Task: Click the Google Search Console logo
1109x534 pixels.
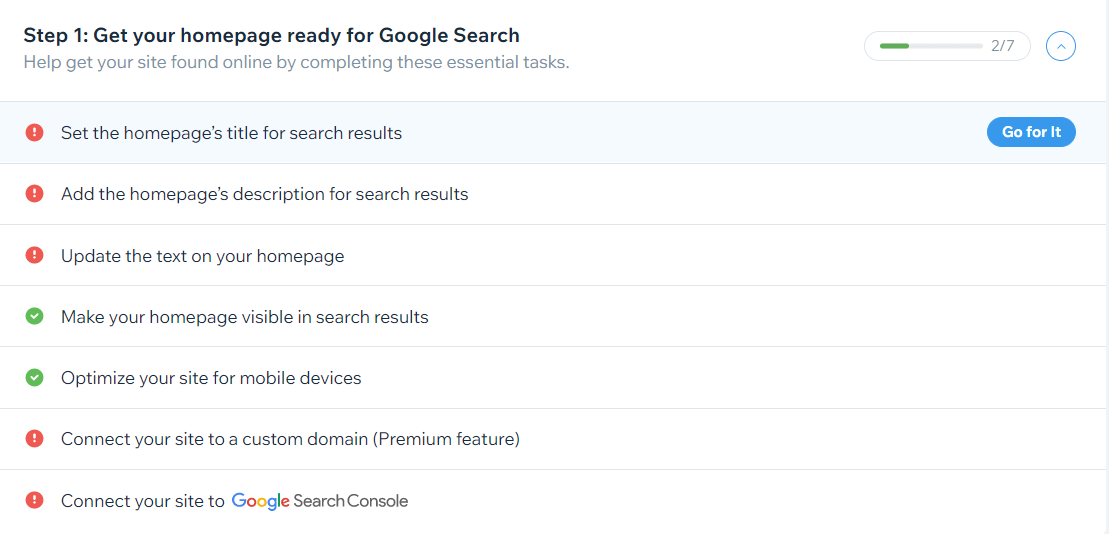Action: pyautogui.click(x=320, y=501)
